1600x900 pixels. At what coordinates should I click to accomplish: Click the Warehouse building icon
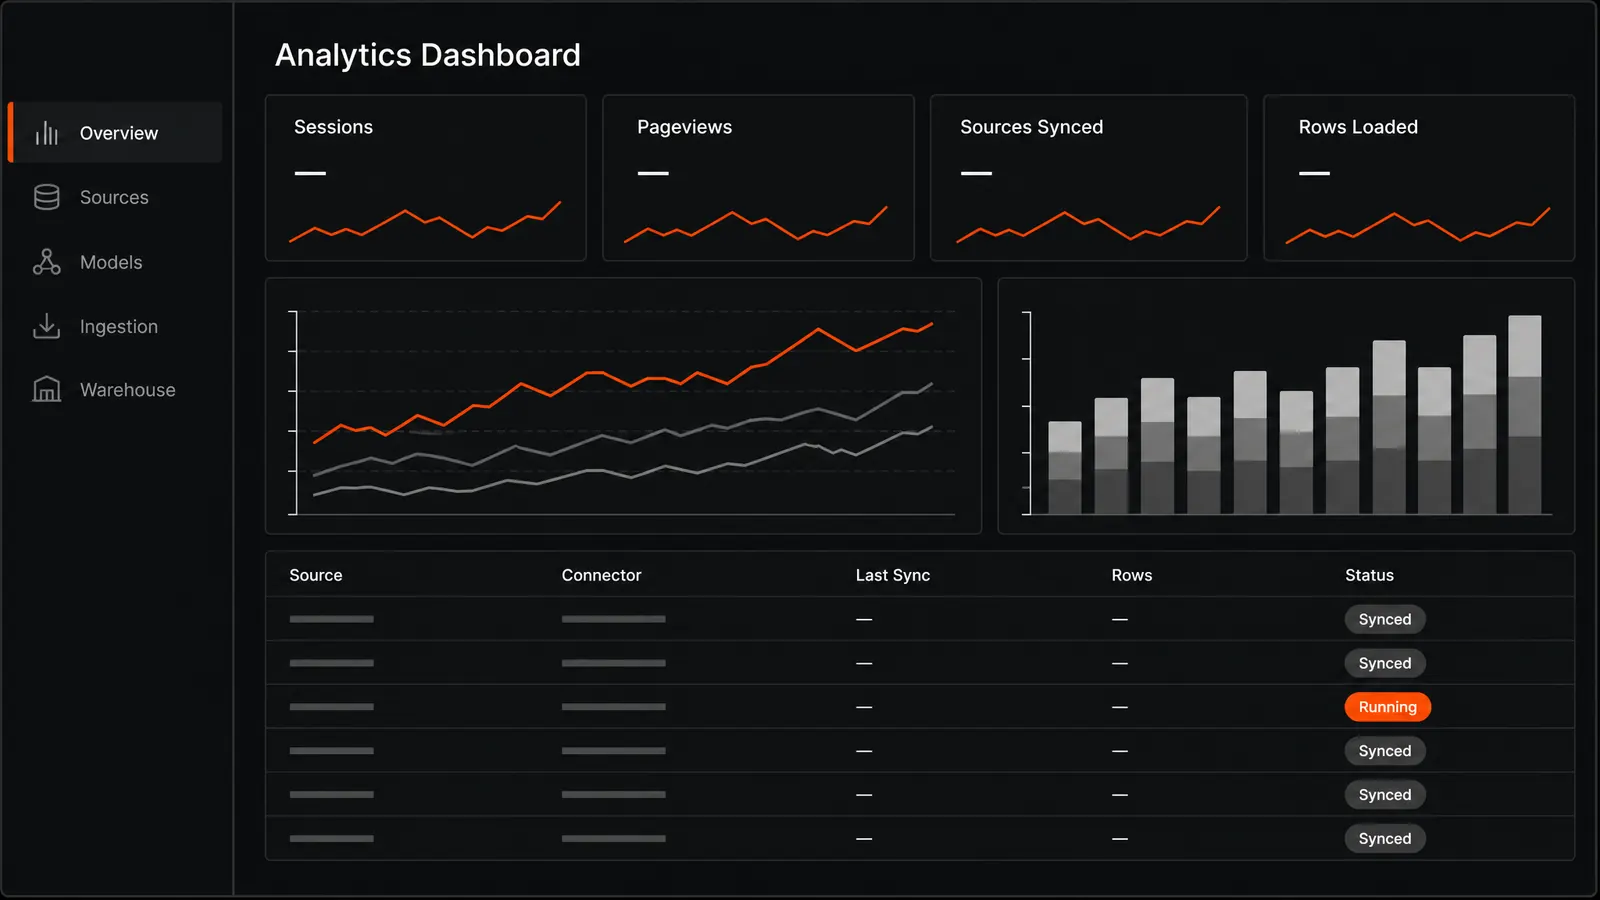point(47,389)
